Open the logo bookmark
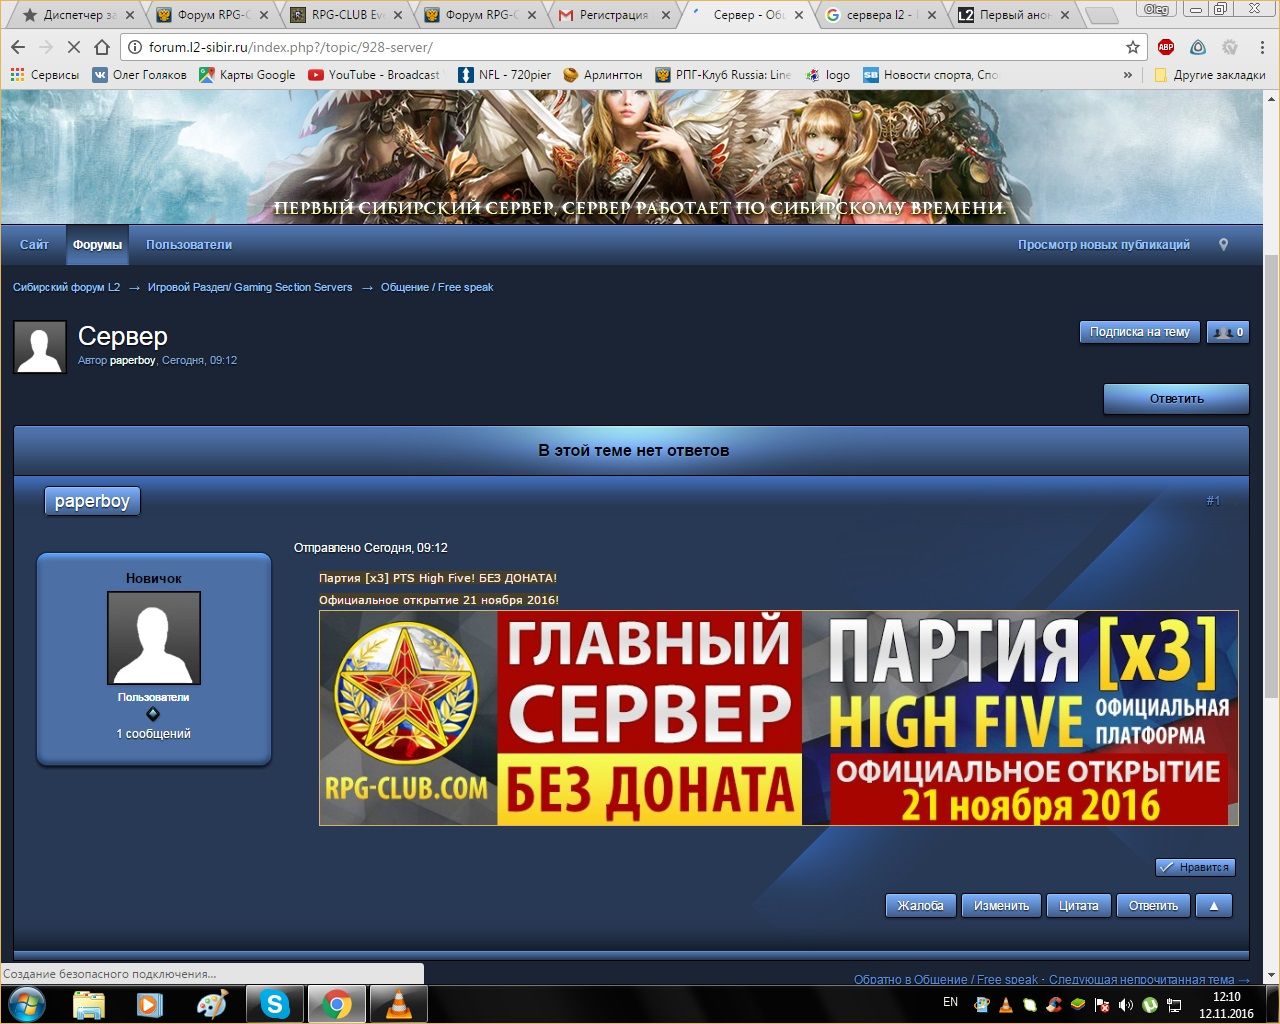 [x=828, y=75]
